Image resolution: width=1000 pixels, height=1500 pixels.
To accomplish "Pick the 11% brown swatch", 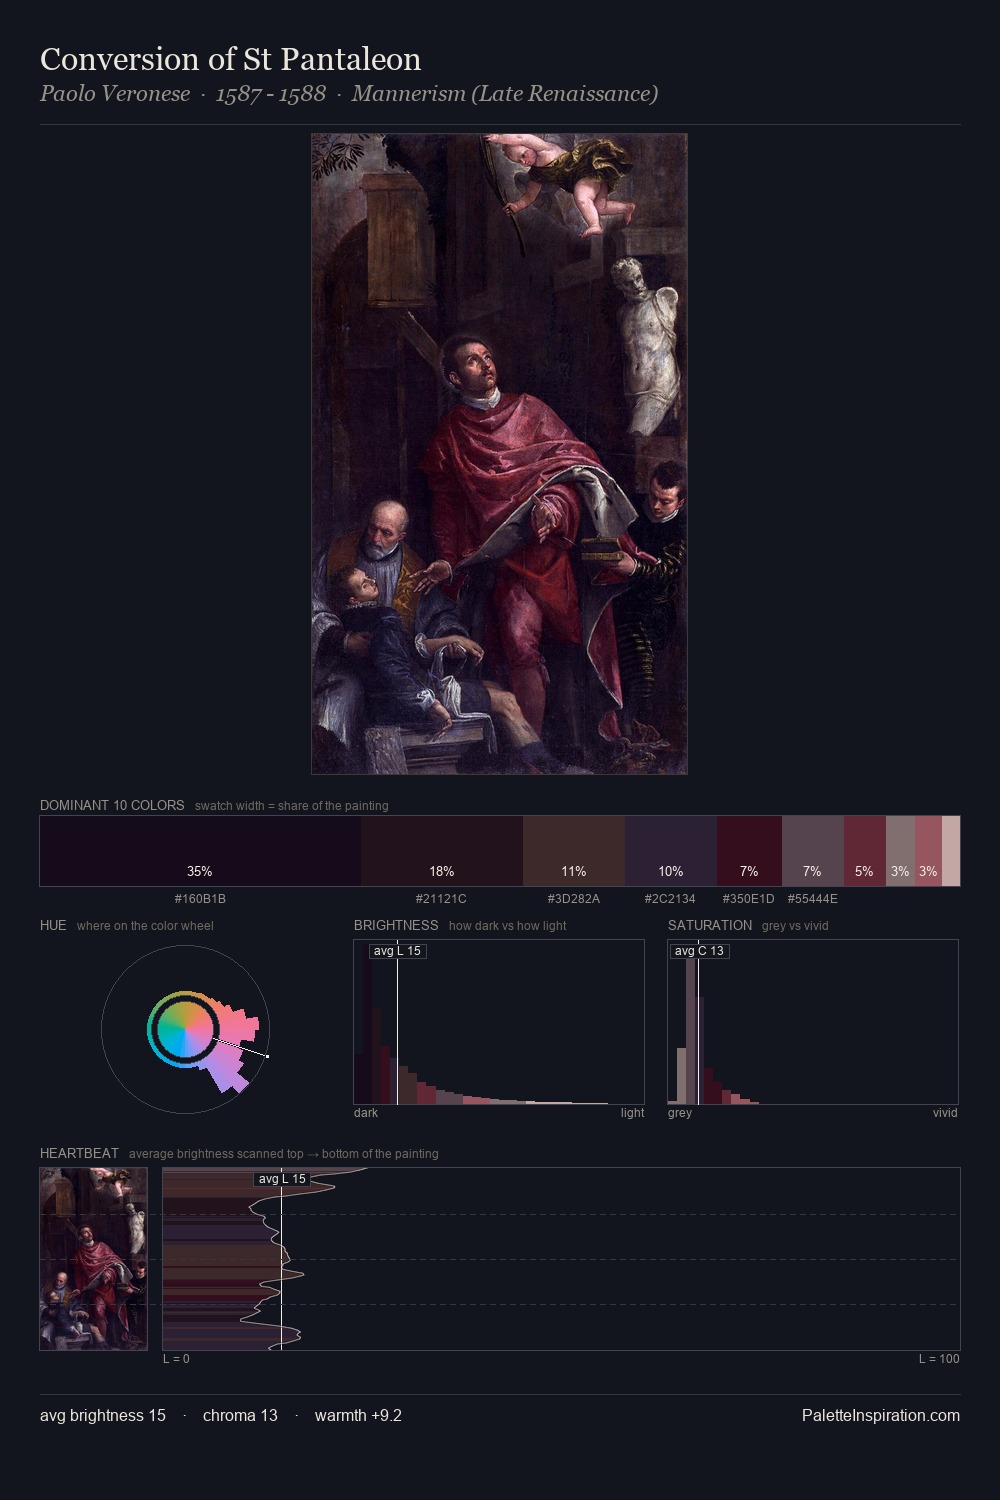I will (x=574, y=851).
